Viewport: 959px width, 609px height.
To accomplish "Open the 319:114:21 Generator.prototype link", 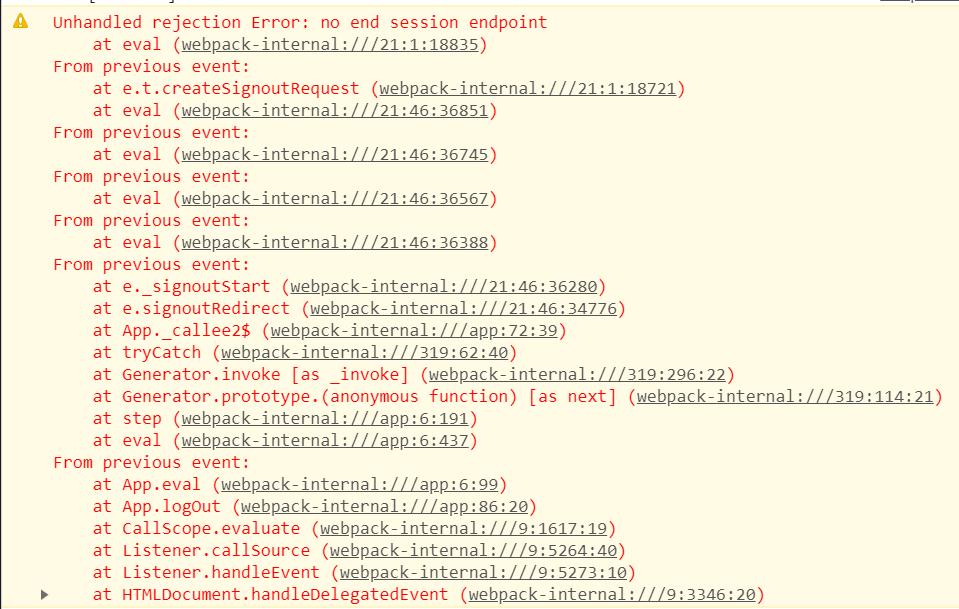I will [785, 397].
